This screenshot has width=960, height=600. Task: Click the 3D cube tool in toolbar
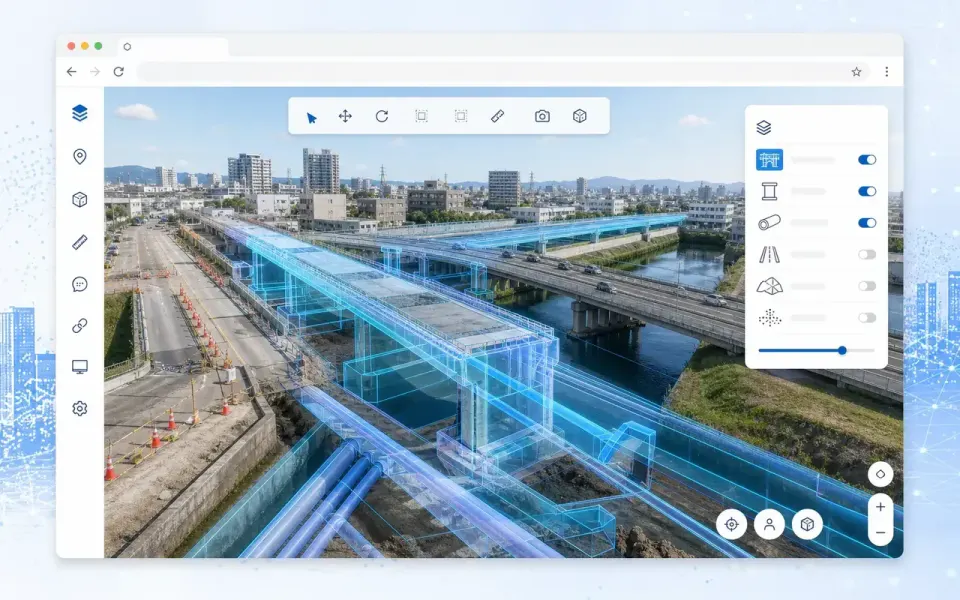tap(580, 116)
